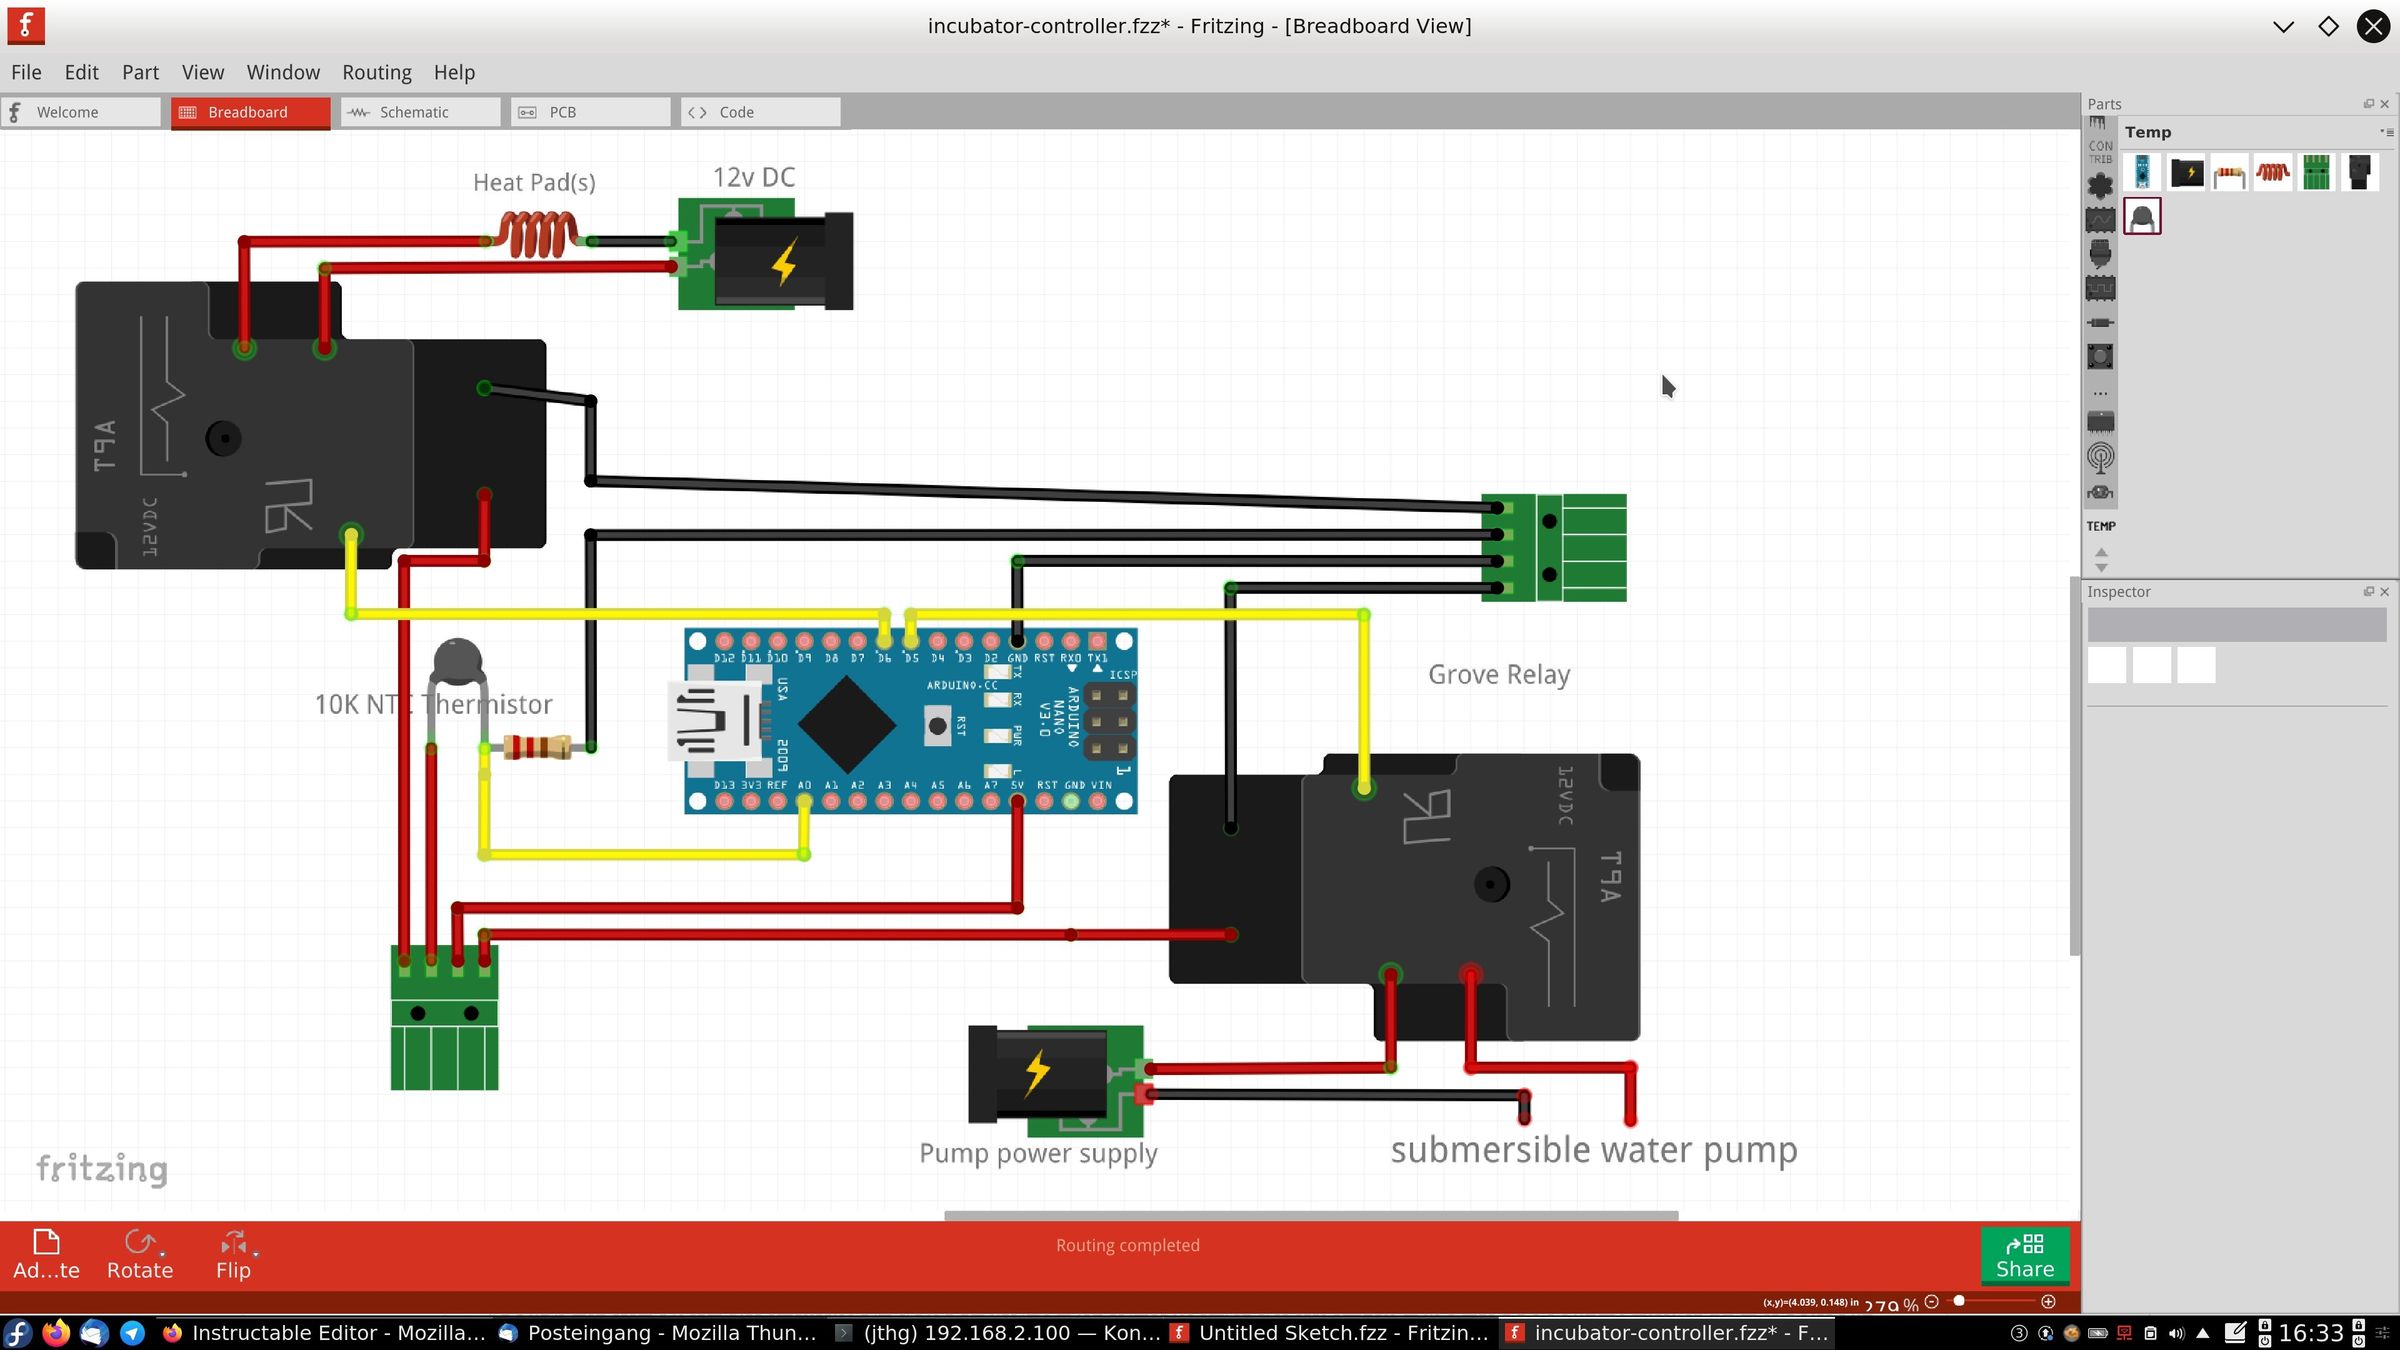Pick the red heating coil part

(2272, 172)
